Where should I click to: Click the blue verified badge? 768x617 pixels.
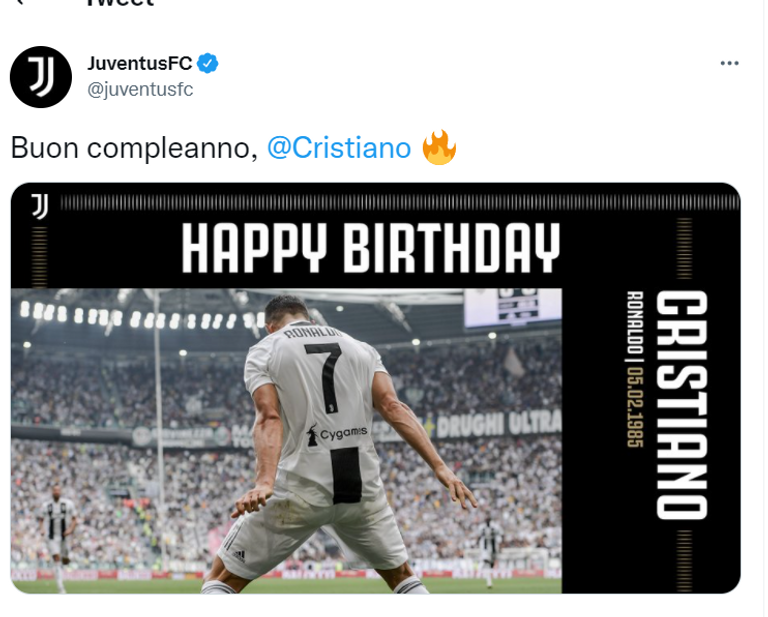click(208, 63)
